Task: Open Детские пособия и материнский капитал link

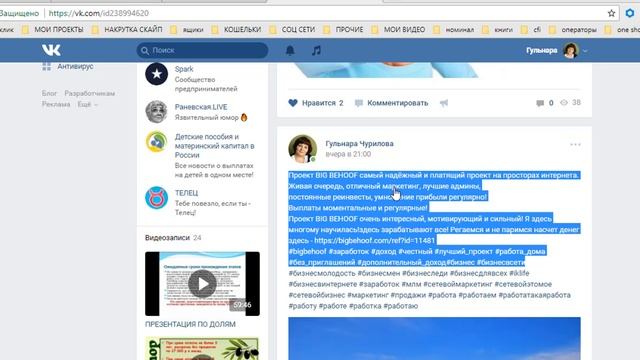Action: pos(215,146)
